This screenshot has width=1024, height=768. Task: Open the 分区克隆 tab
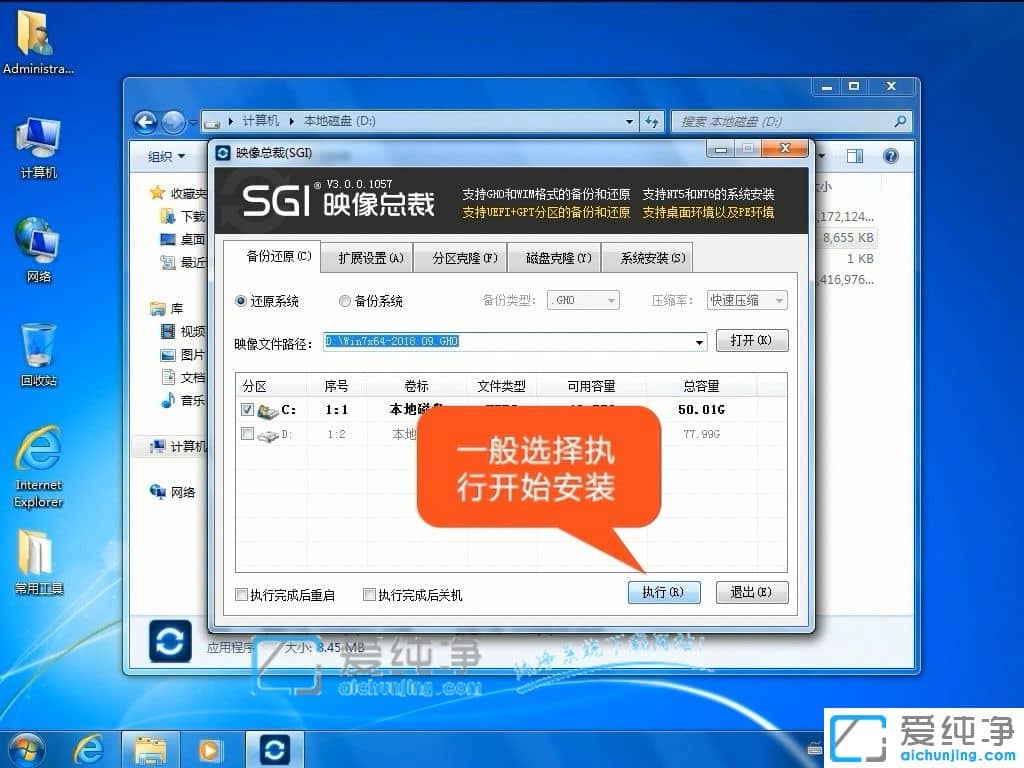[460, 256]
